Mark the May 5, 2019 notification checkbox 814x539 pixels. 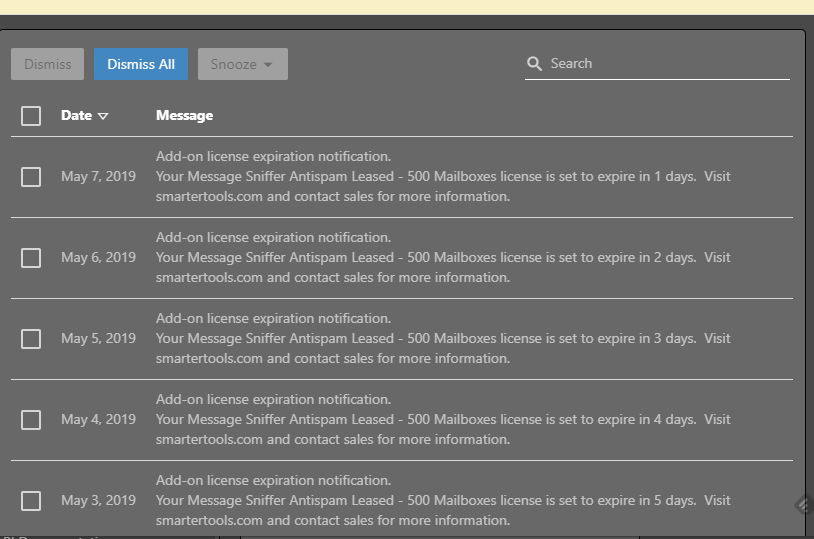coord(31,339)
